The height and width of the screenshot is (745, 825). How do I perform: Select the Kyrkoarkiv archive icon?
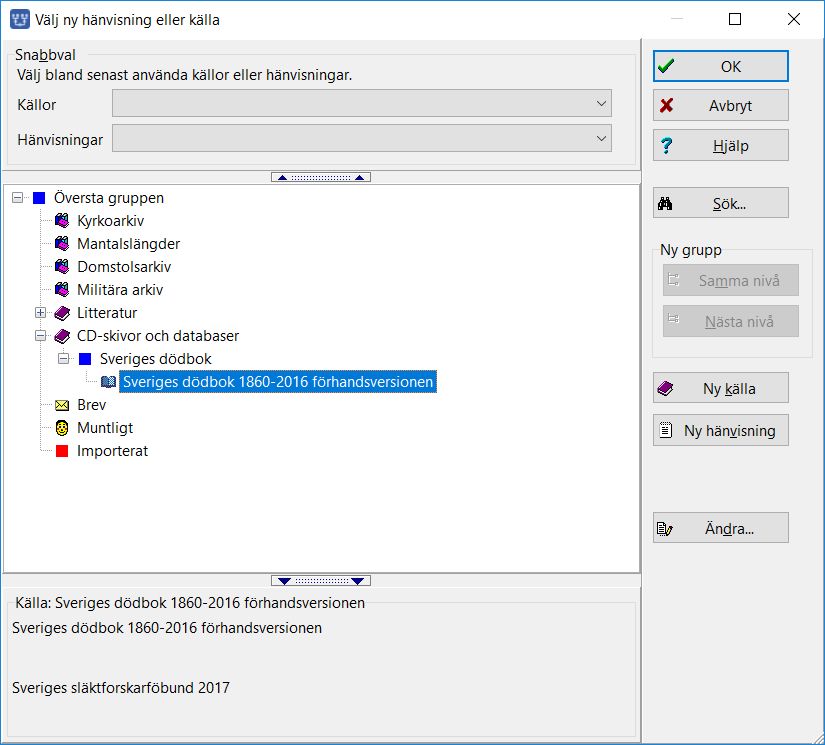(62, 221)
